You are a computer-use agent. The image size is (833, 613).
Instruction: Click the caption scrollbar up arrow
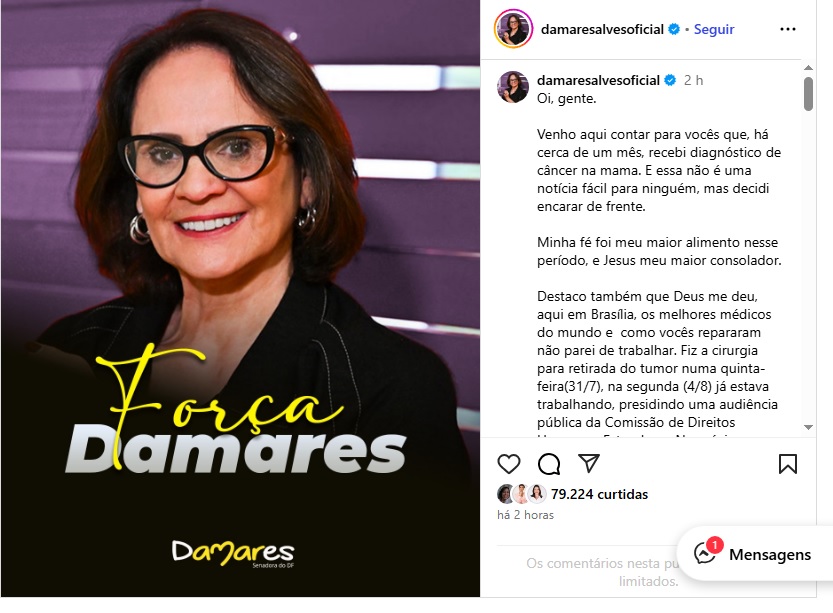809,68
